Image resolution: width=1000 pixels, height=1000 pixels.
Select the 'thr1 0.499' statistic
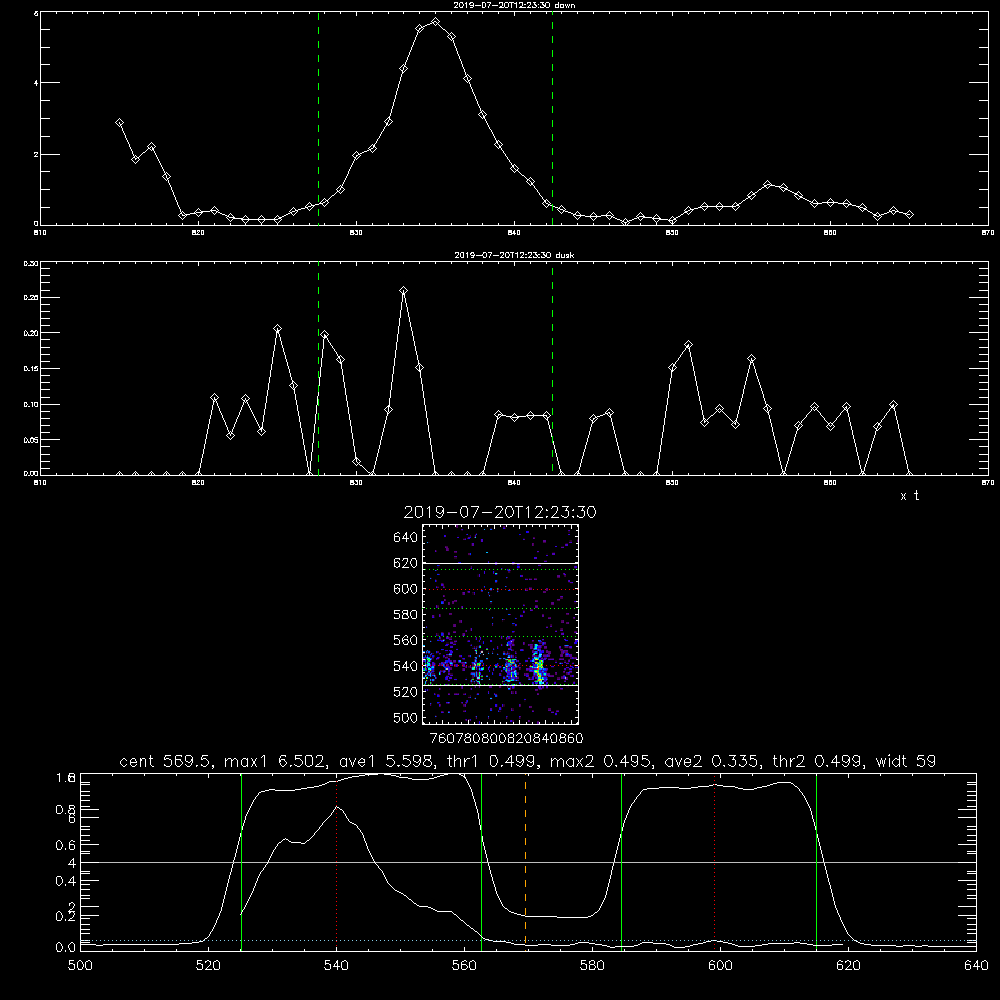[491, 761]
